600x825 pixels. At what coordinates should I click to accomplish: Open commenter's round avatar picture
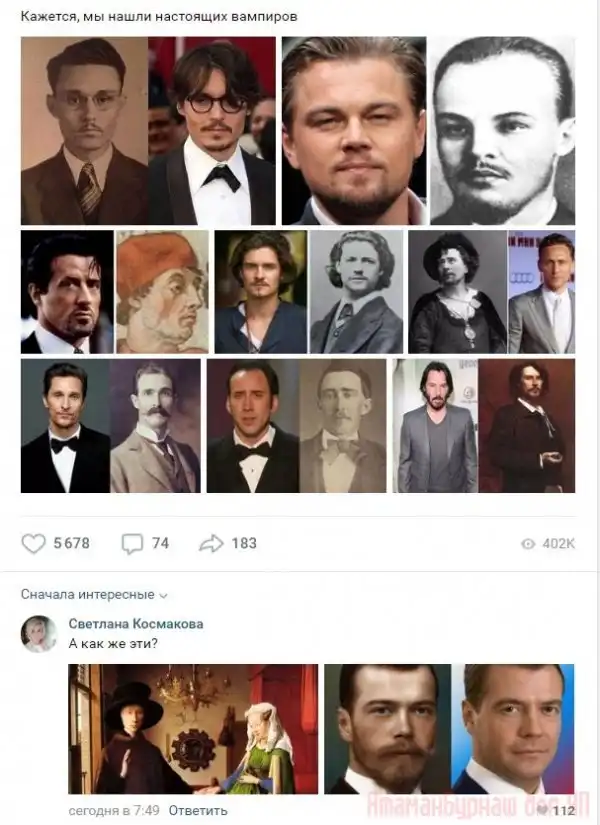40,634
